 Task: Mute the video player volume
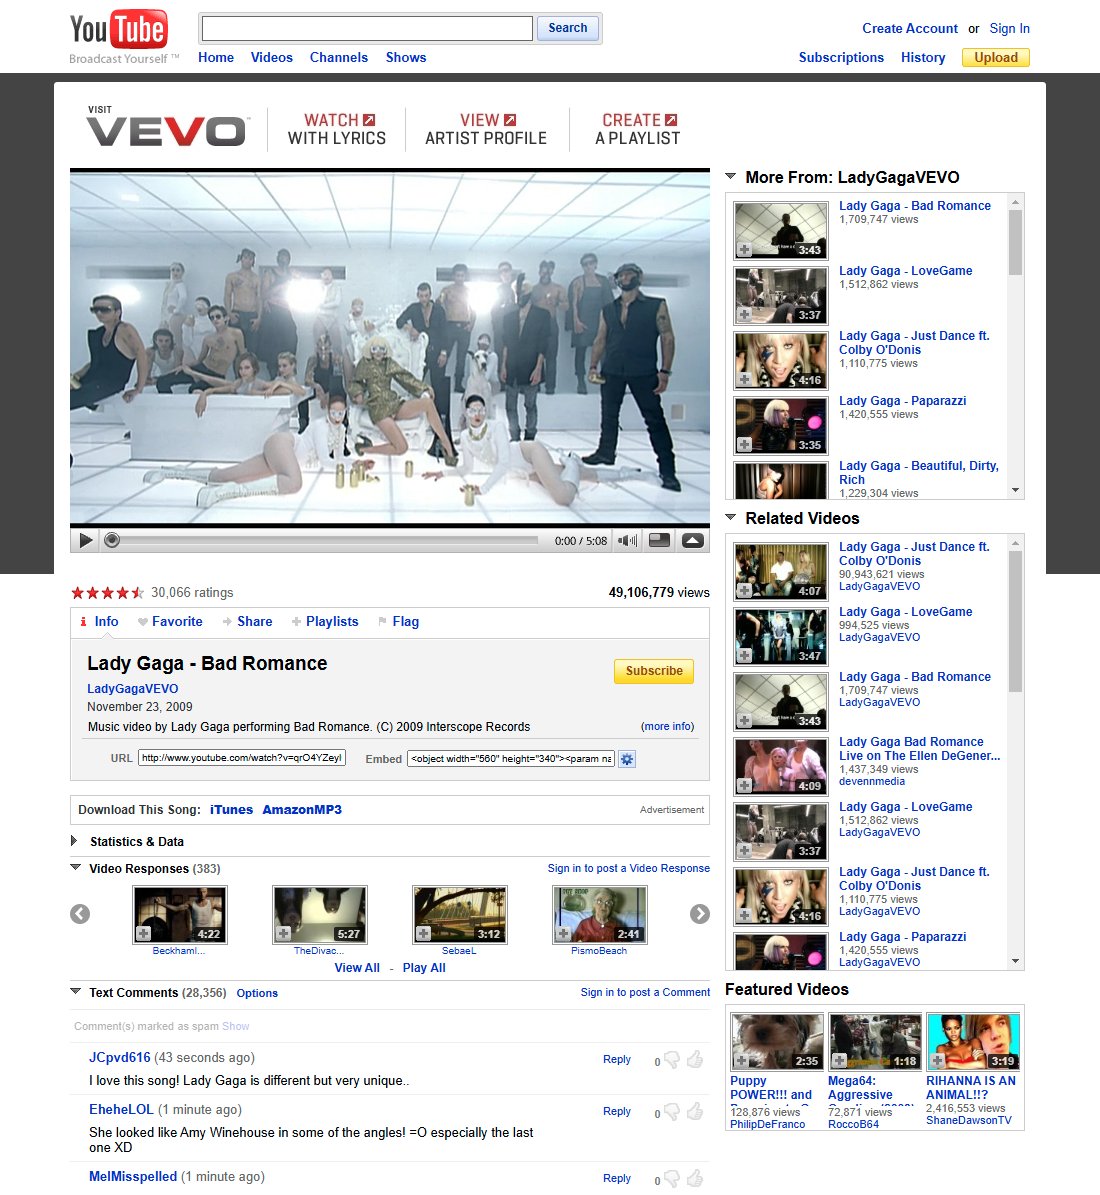tap(627, 540)
